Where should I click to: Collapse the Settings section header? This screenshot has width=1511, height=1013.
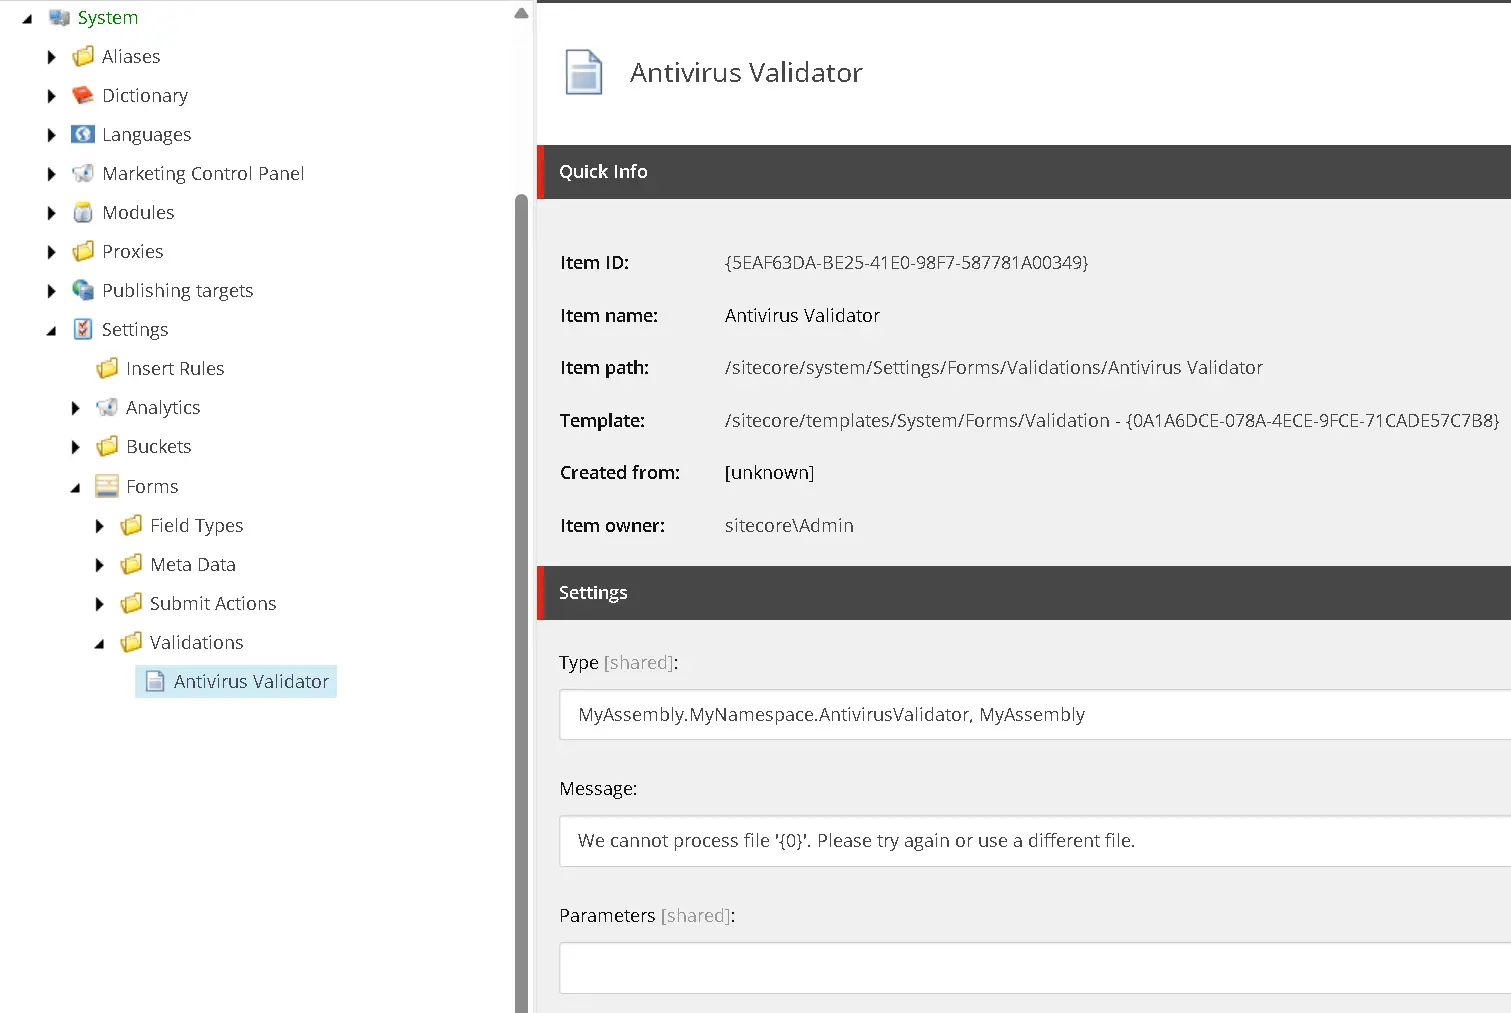pyautogui.click(x=1024, y=593)
